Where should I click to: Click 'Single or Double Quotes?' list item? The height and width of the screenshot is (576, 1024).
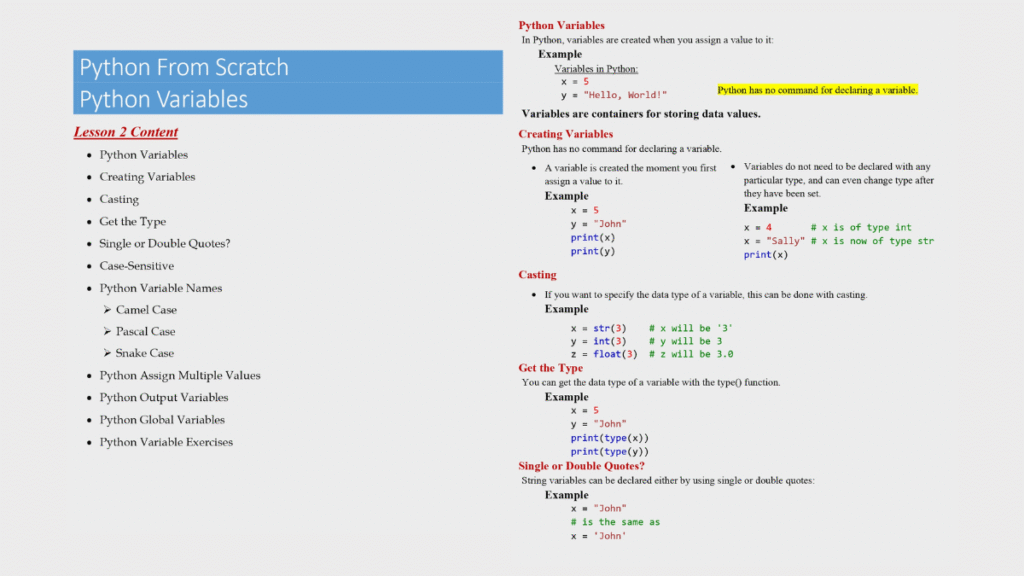click(164, 243)
